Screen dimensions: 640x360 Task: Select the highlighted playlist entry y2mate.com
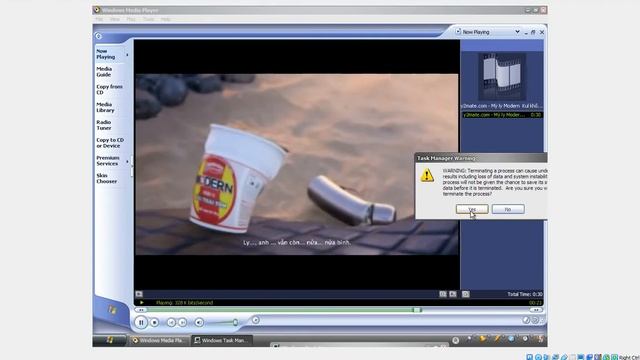point(502,115)
